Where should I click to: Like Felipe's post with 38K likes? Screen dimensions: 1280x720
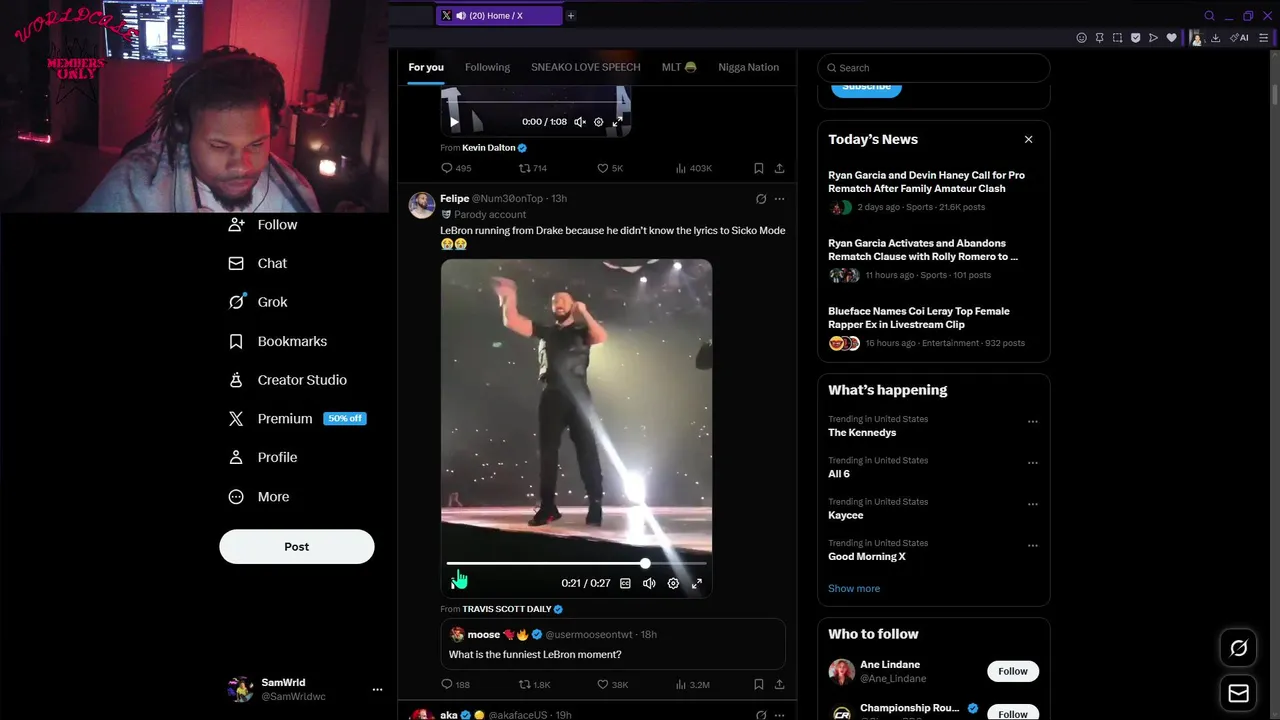tap(612, 685)
